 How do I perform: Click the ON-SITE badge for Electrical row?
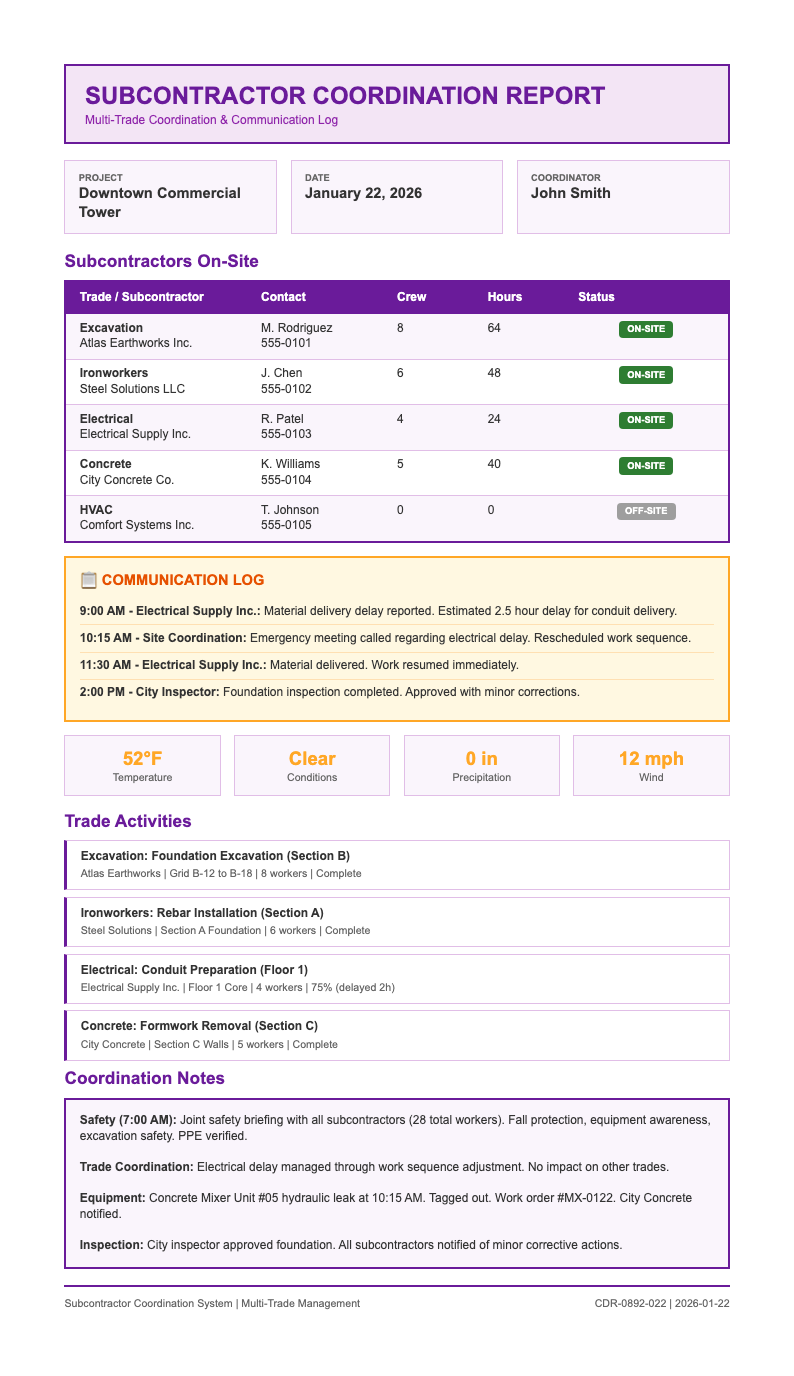[x=645, y=420]
